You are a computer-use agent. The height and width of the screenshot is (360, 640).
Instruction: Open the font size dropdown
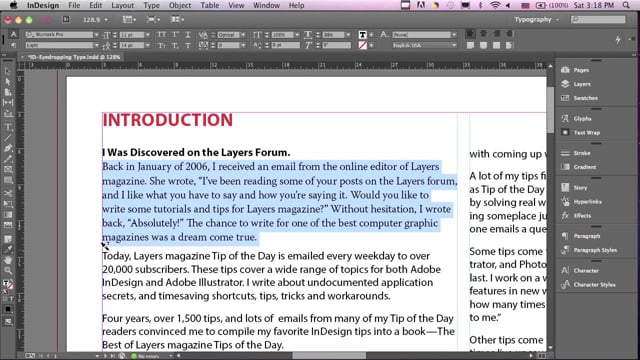(148, 35)
